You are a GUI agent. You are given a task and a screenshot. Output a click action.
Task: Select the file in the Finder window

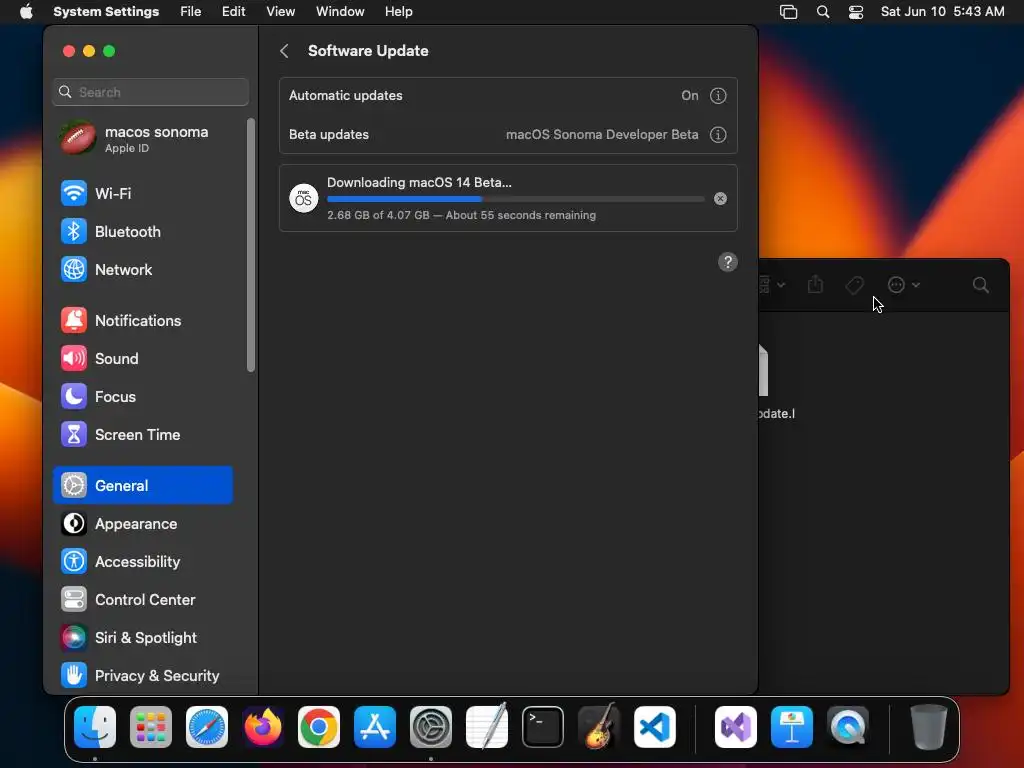point(763,370)
